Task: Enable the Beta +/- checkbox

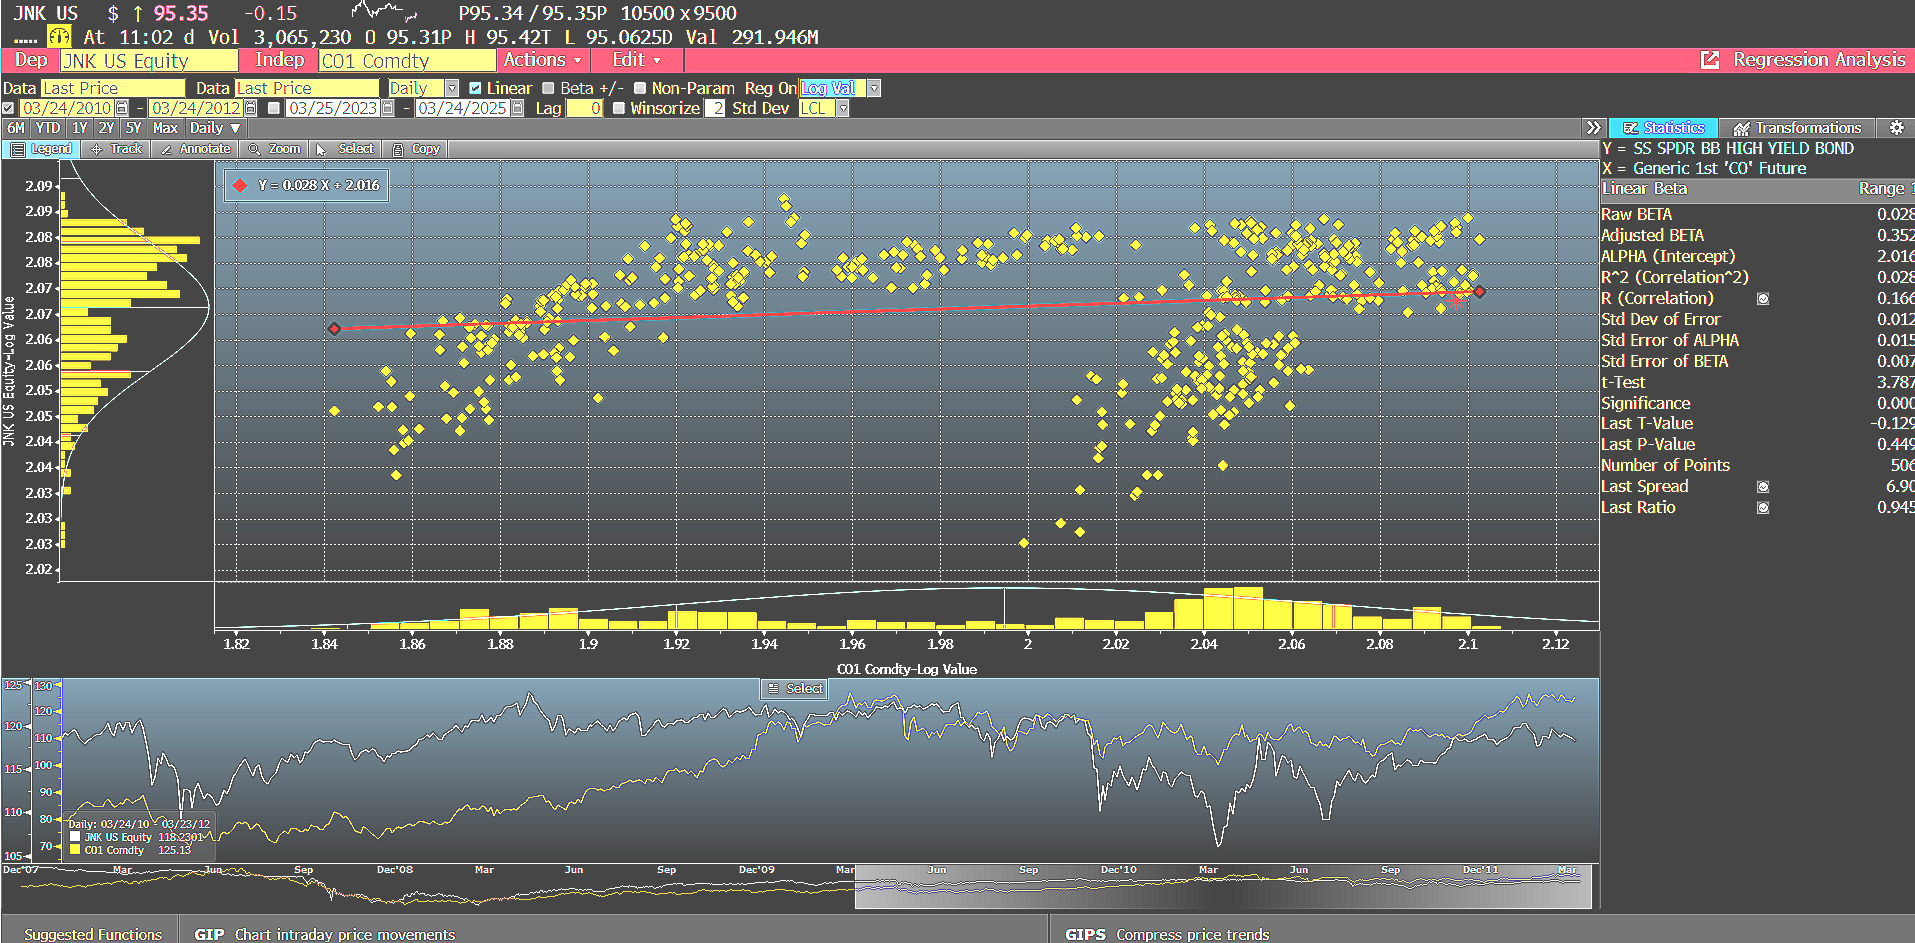Action: 548,88
